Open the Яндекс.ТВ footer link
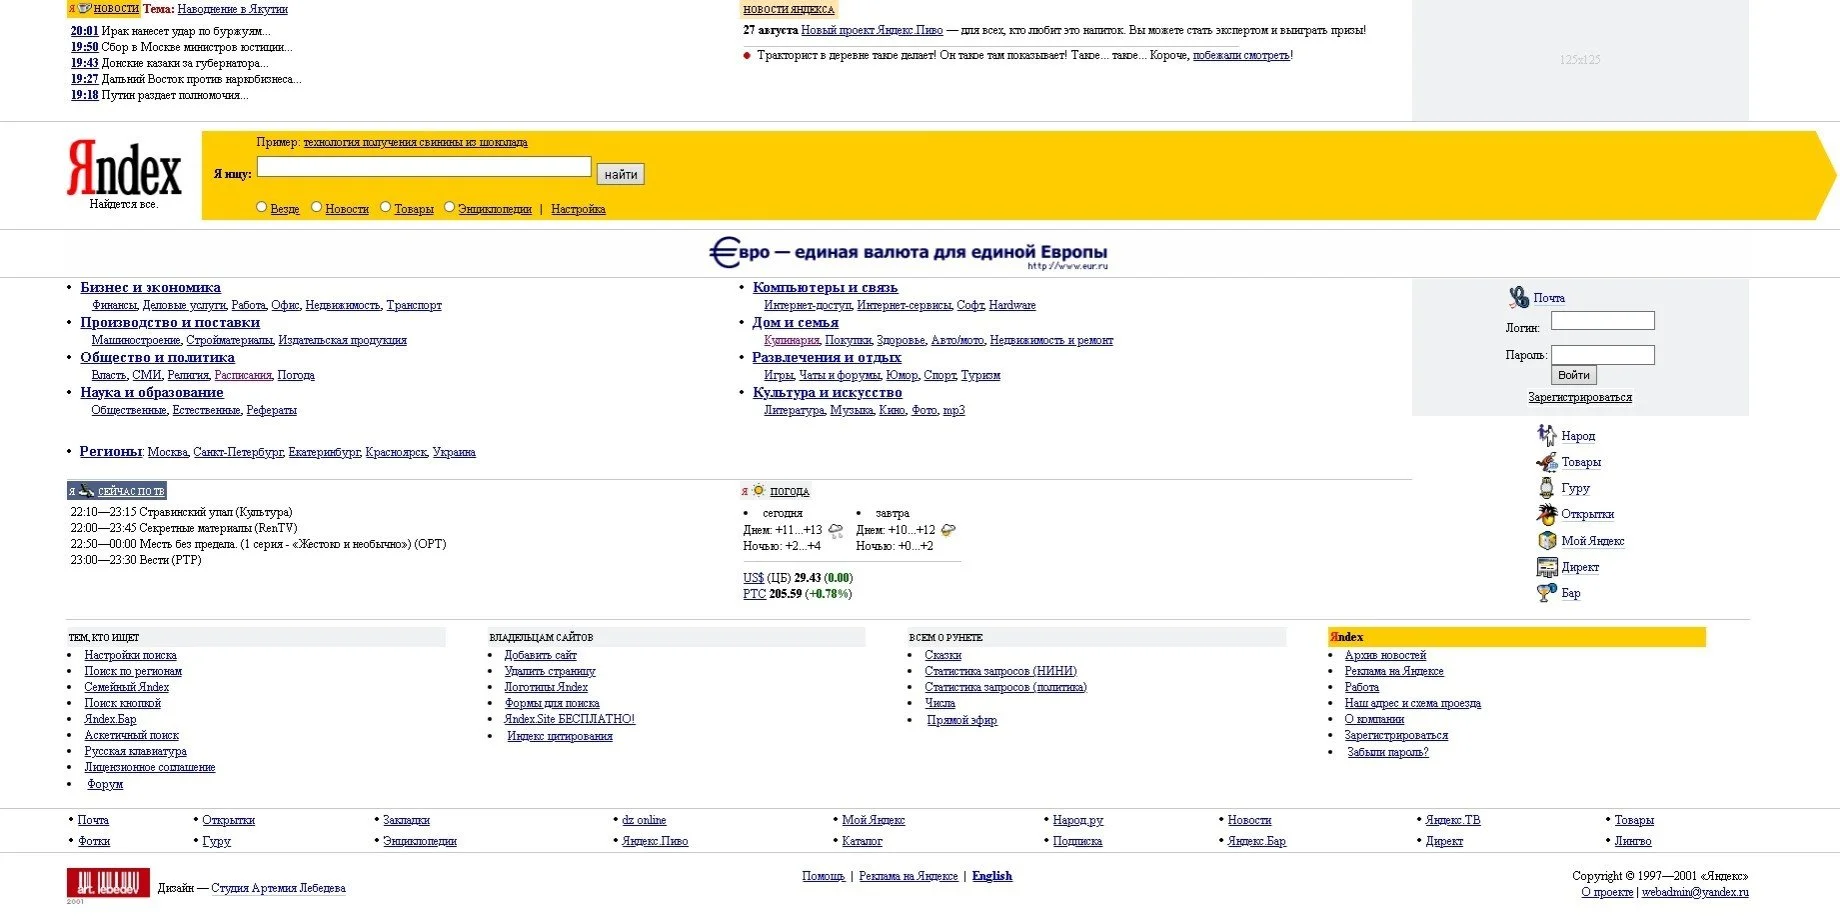 (1452, 820)
